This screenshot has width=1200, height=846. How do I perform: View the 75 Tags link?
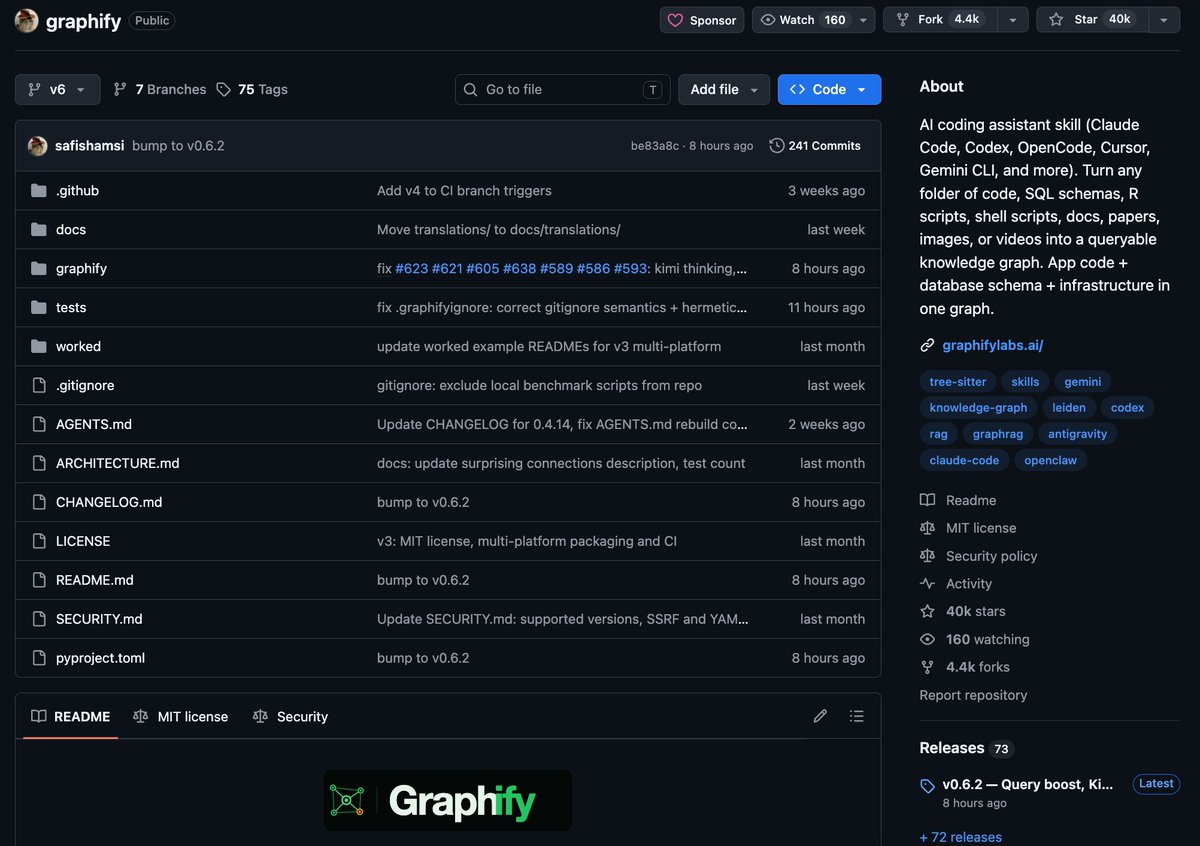[252, 89]
